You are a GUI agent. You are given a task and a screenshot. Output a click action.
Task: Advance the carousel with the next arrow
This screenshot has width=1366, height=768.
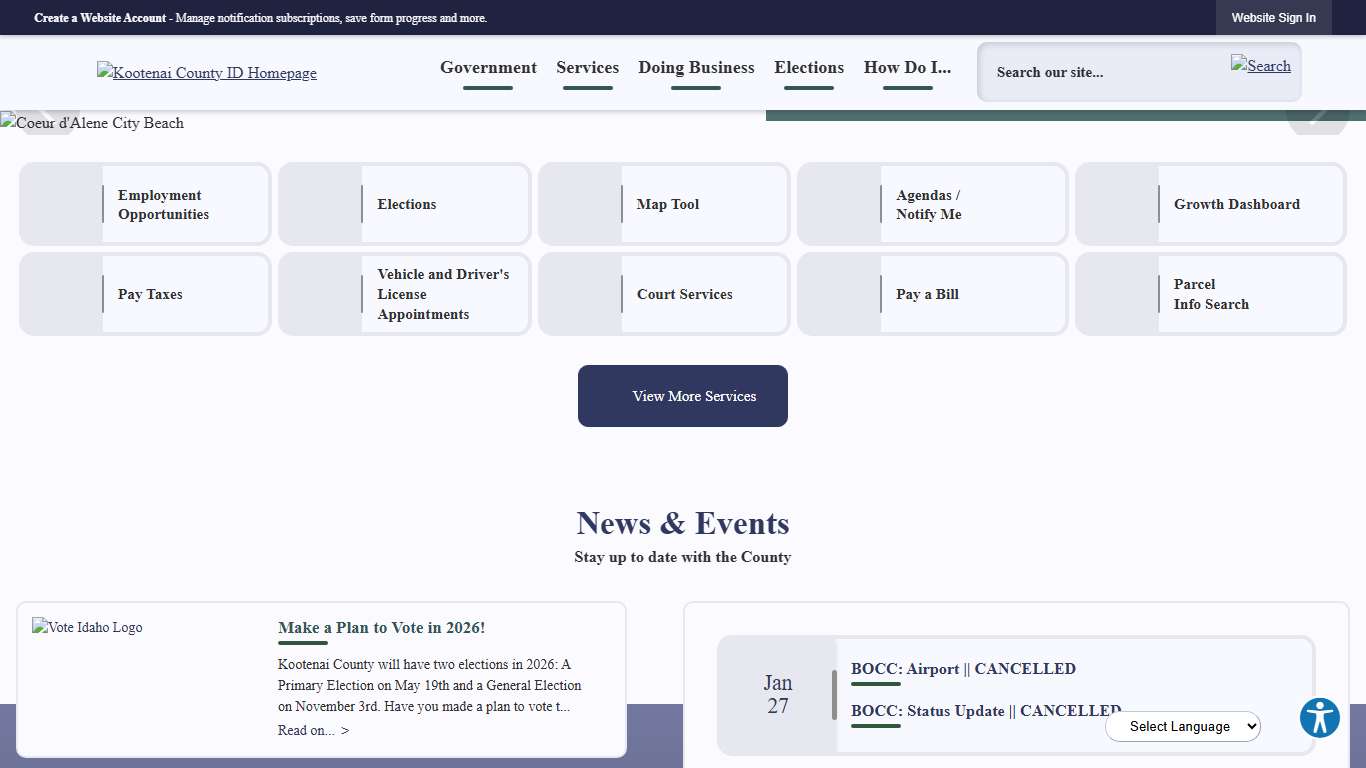[x=1317, y=113]
